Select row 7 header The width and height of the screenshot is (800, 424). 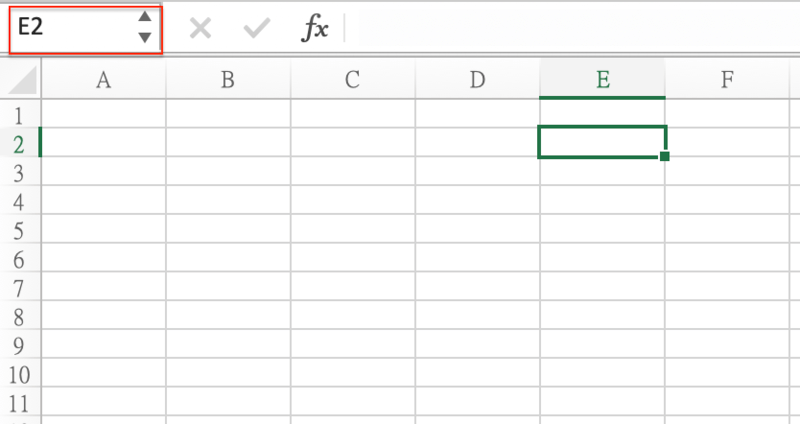(19, 289)
